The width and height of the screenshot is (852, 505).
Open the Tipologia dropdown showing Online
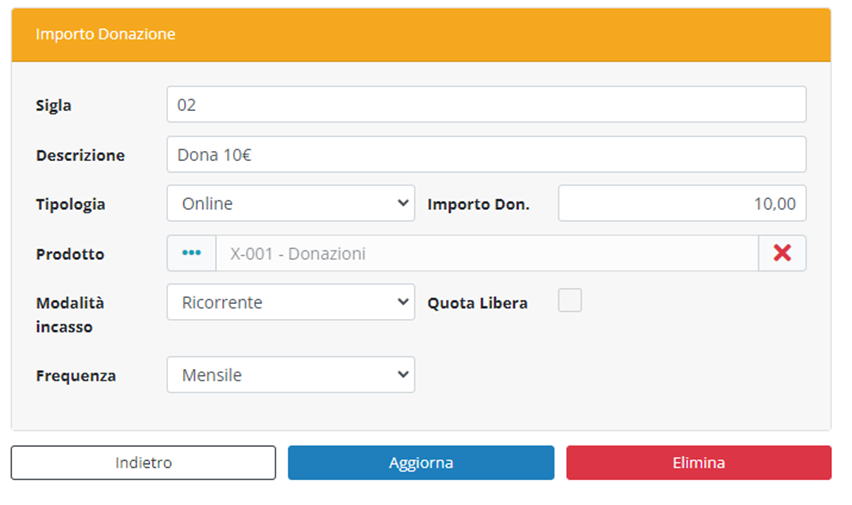pos(290,204)
